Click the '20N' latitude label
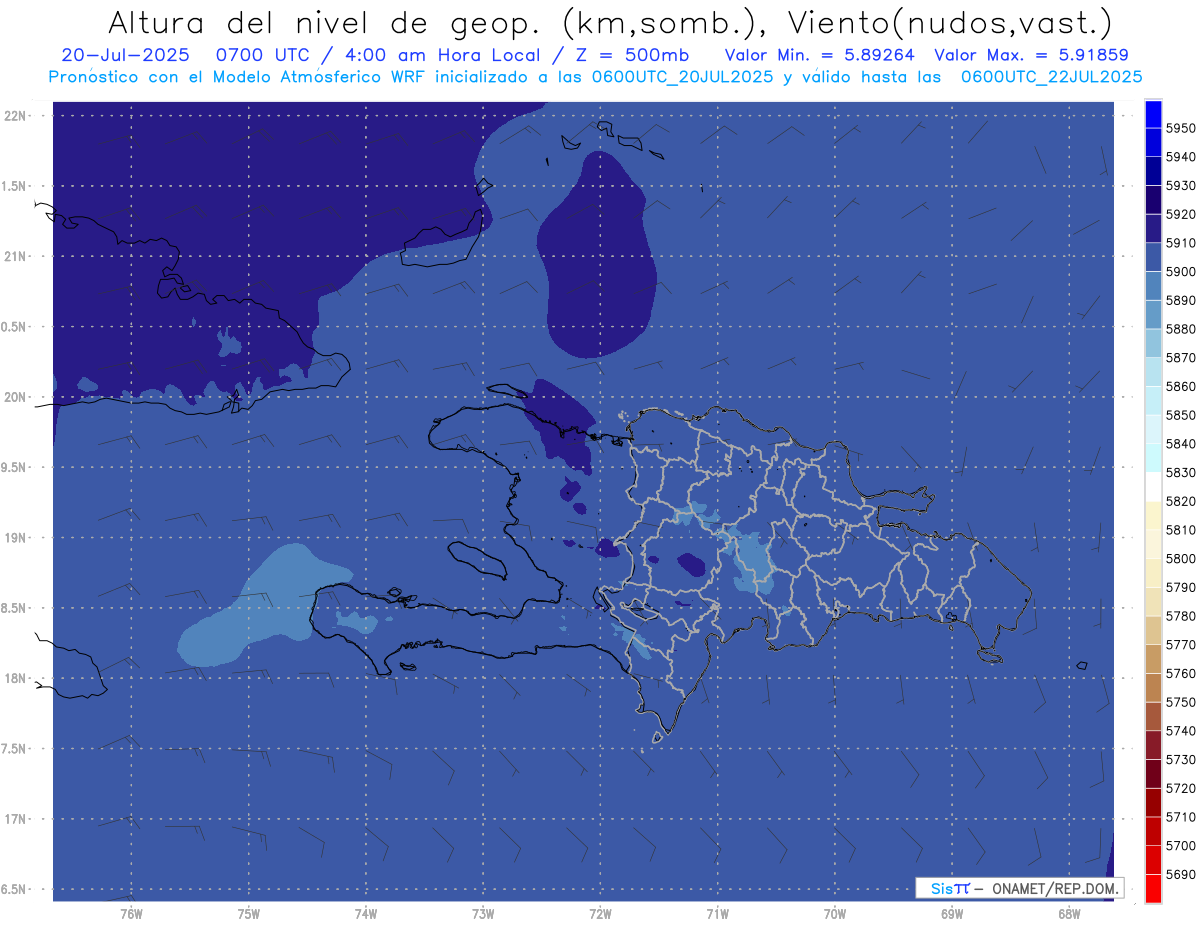 pos(15,397)
